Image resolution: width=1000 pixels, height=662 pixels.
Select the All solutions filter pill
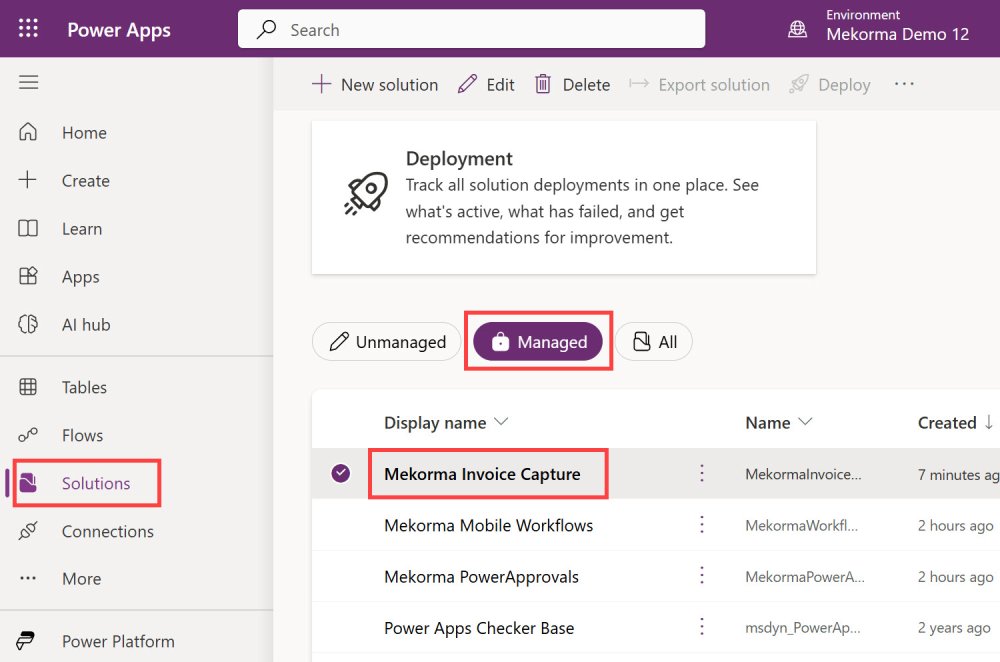pos(653,342)
